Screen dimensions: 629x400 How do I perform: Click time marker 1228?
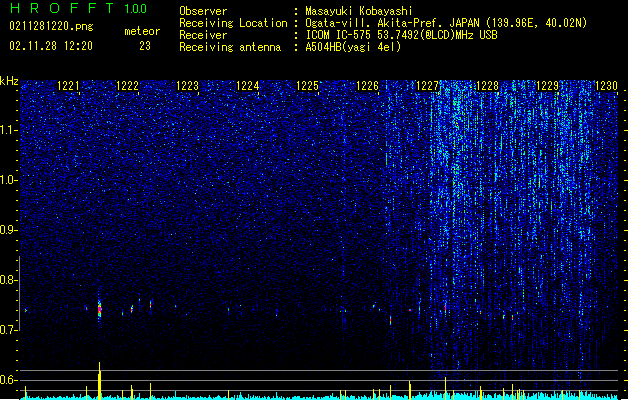[487, 86]
